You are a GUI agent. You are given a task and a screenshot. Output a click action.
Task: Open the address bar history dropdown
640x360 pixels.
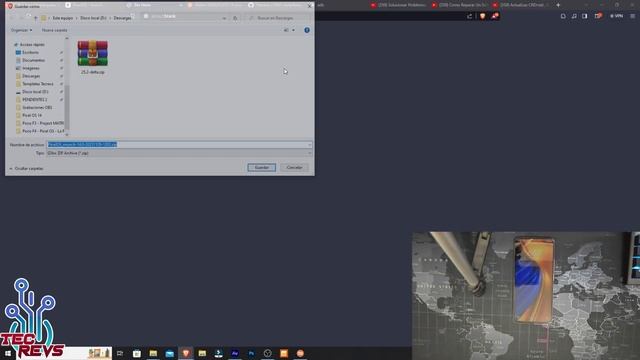click(x=224, y=18)
